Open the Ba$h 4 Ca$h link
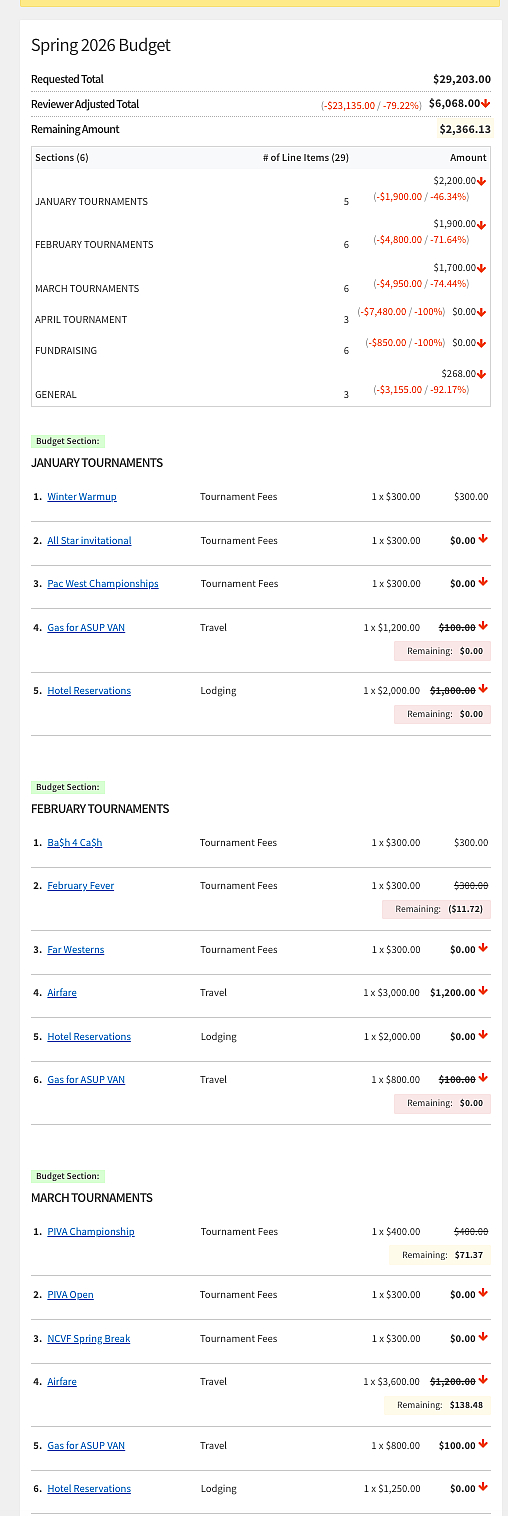Screen dimensions: 508x1516 click(x=75, y=843)
